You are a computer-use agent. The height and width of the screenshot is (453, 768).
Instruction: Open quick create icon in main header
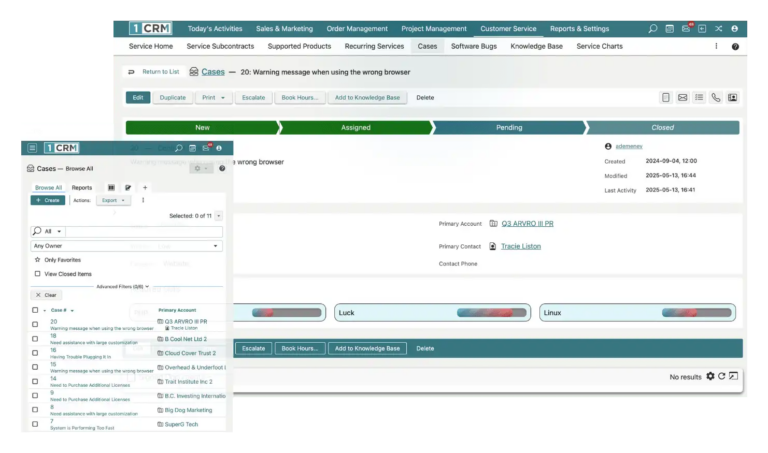point(702,29)
